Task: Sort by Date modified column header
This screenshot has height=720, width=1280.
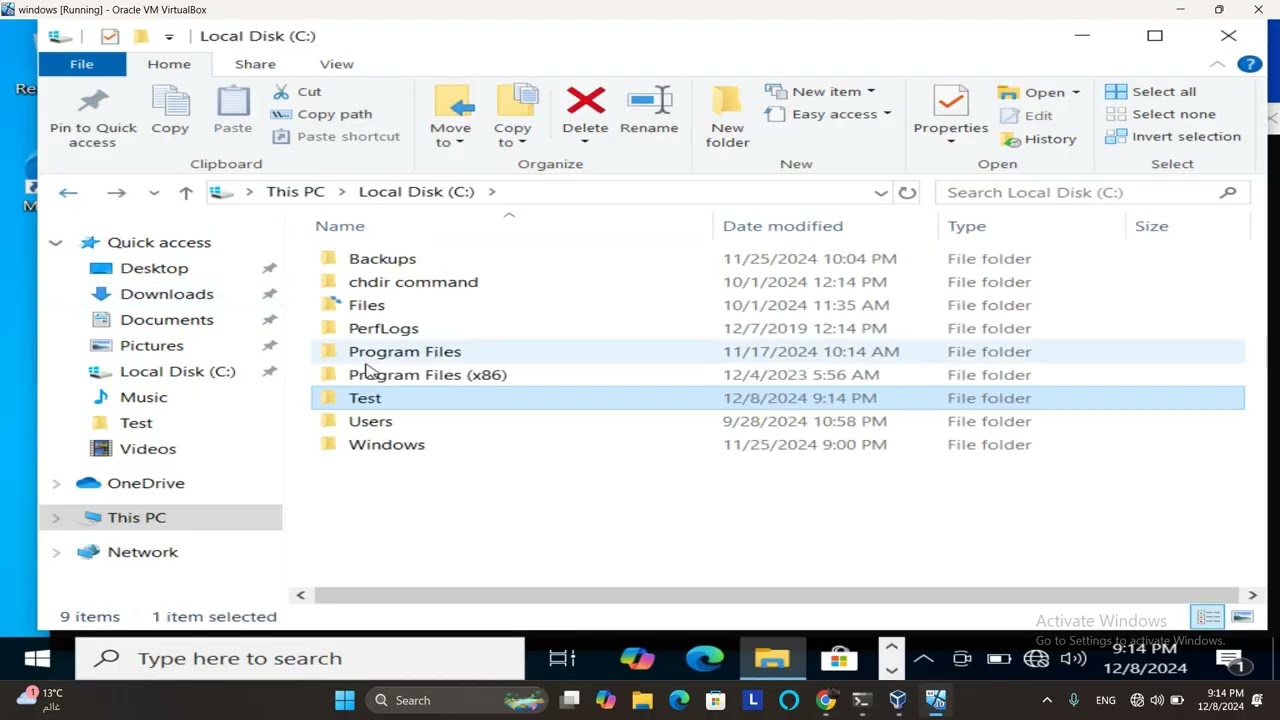Action: coord(783,226)
